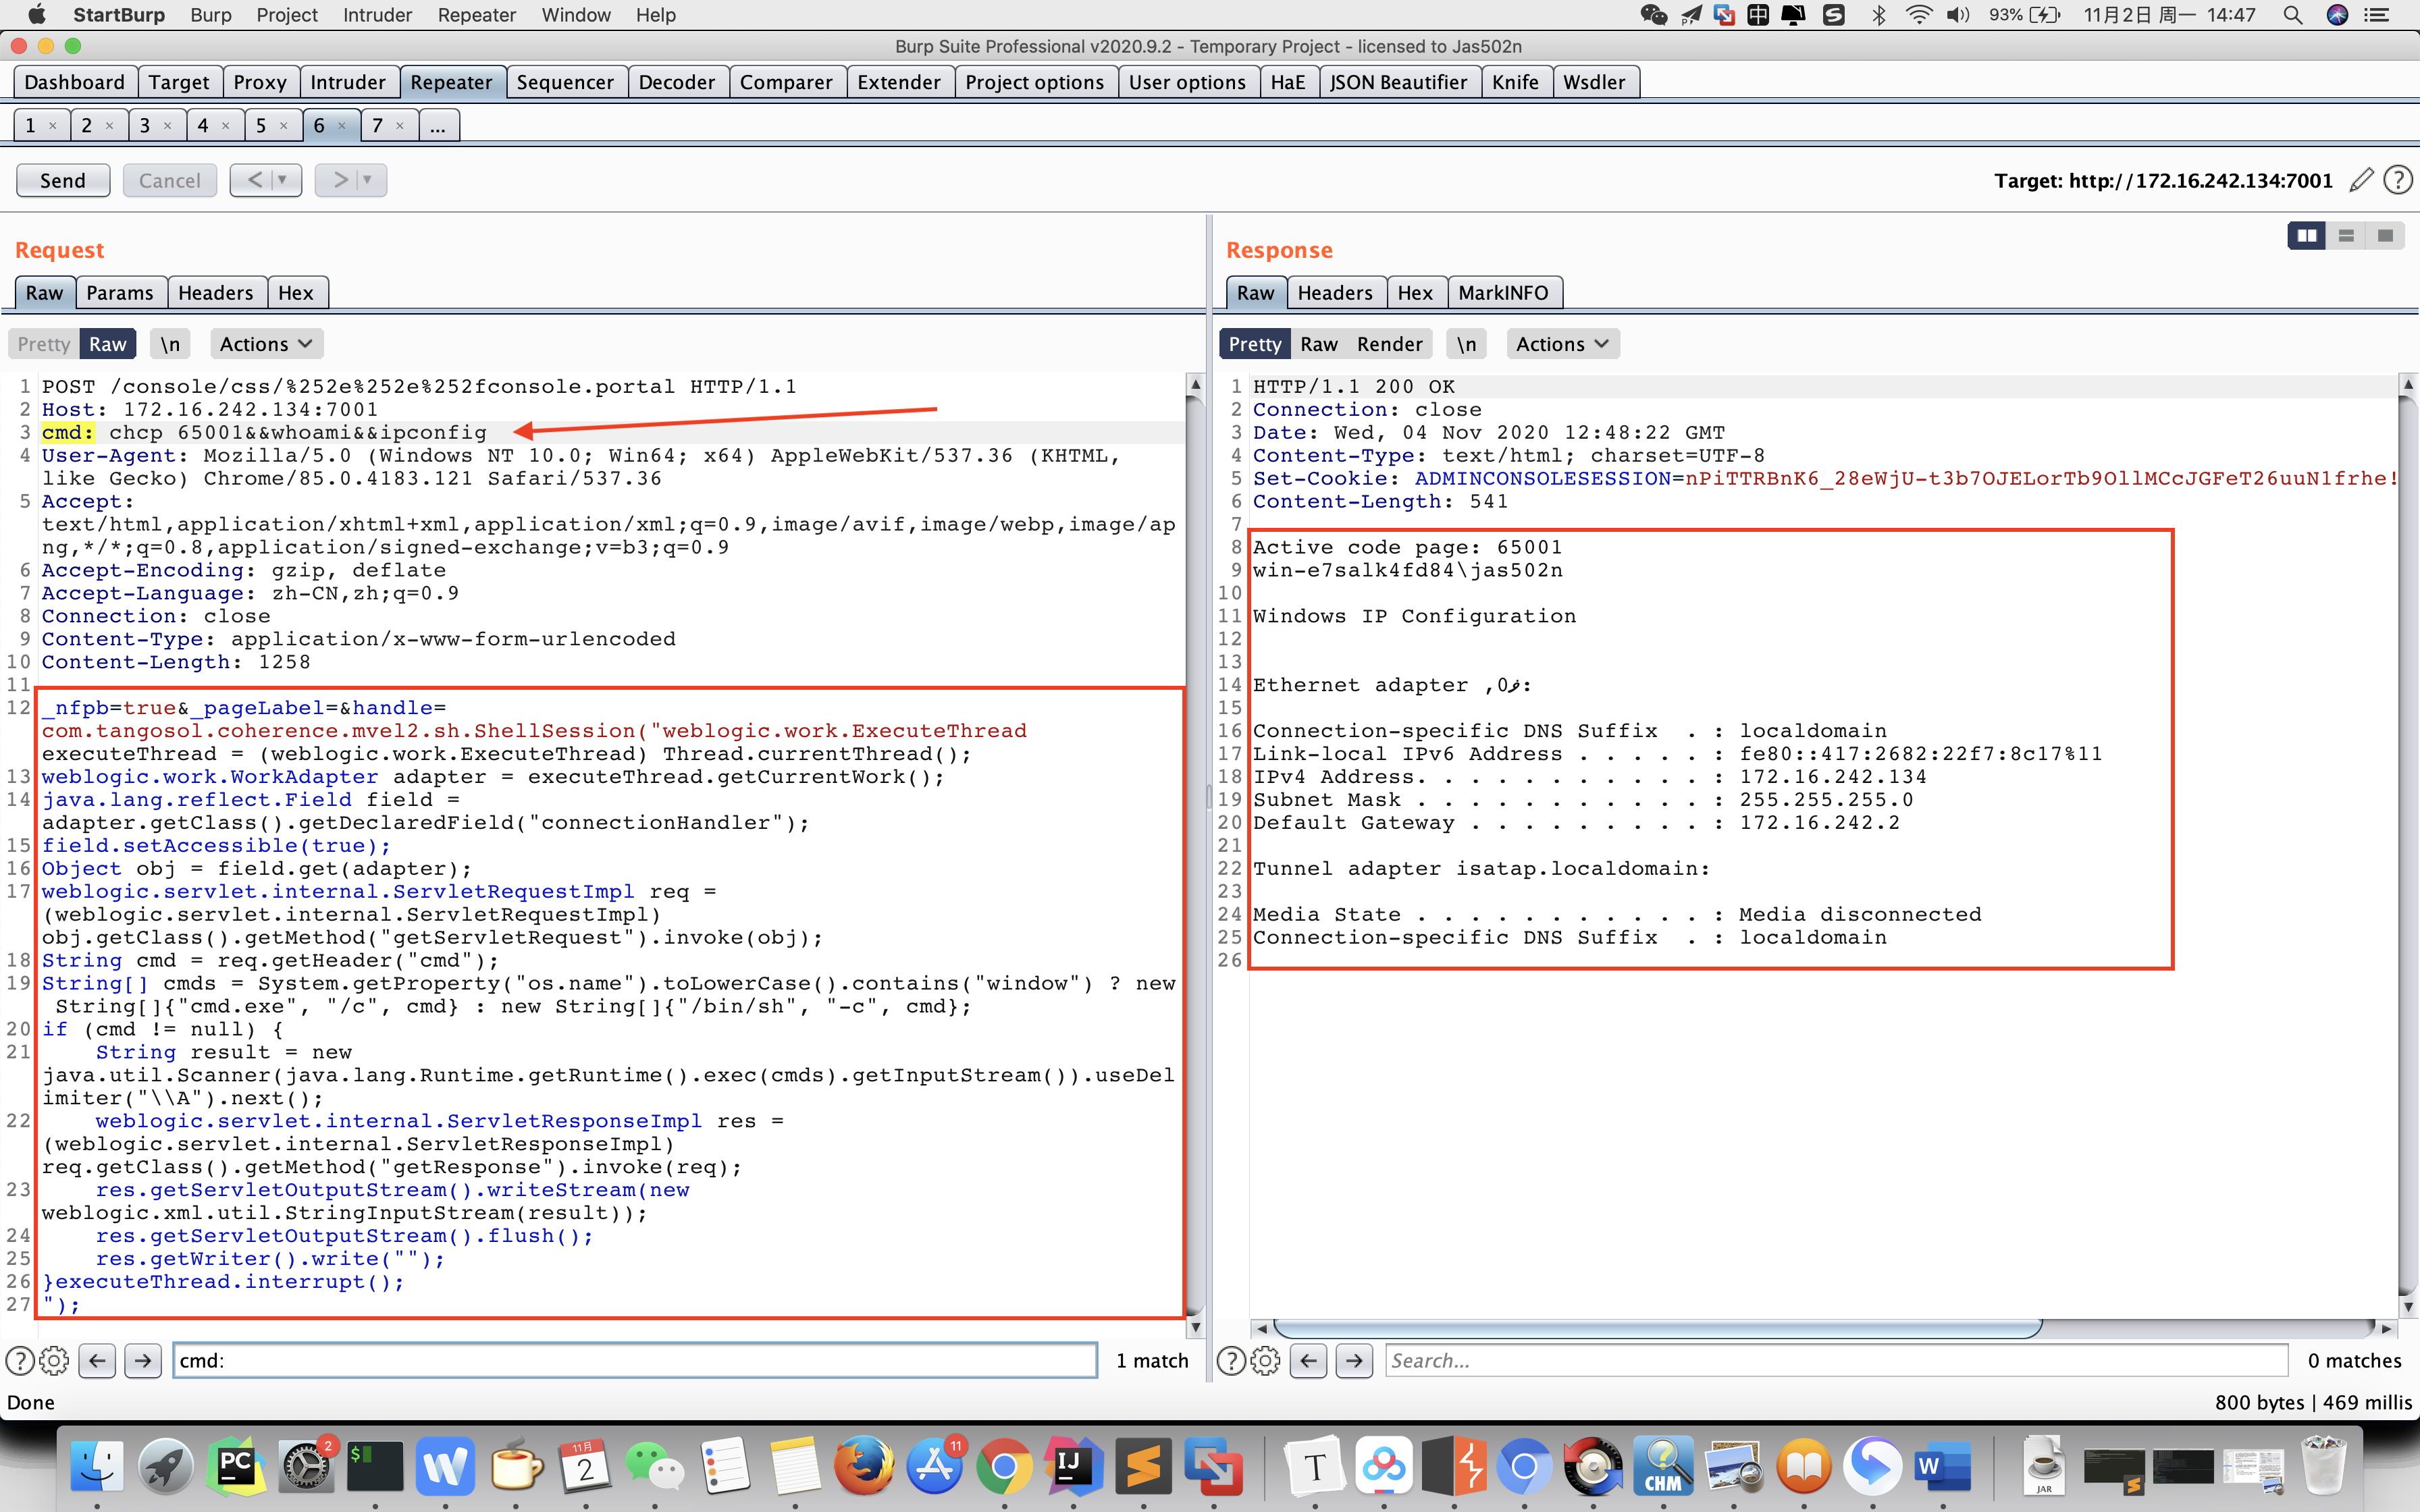Click the response Search input field
2420x1512 pixels.
pos(1835,1360)
